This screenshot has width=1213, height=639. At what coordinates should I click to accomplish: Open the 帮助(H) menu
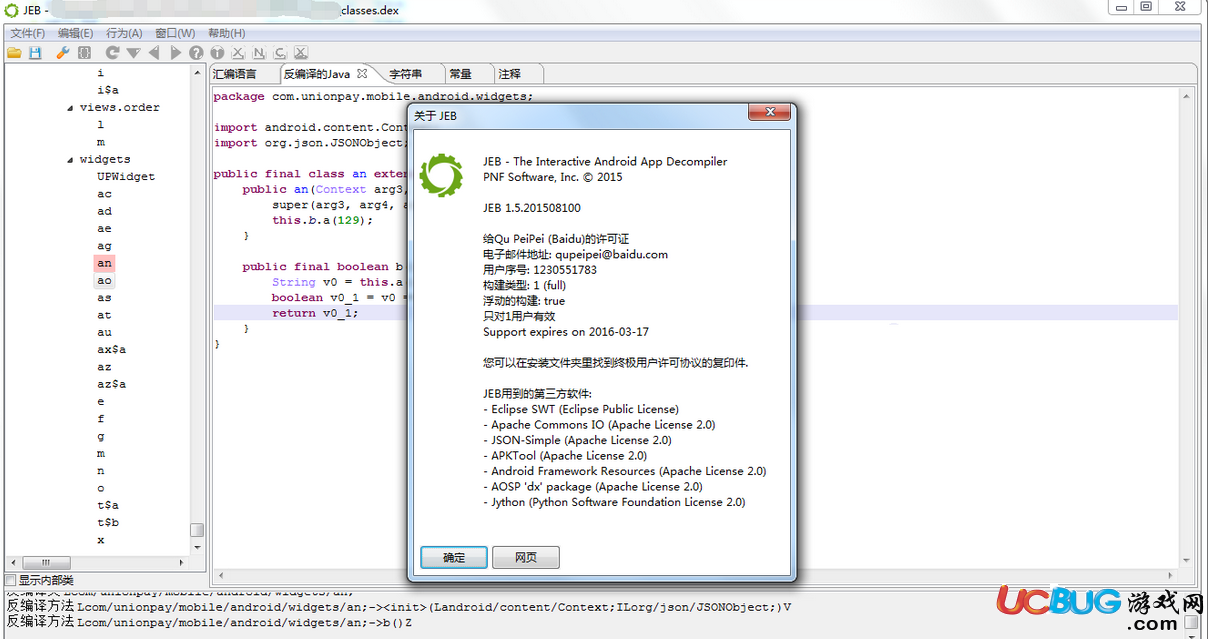[226, 33]
